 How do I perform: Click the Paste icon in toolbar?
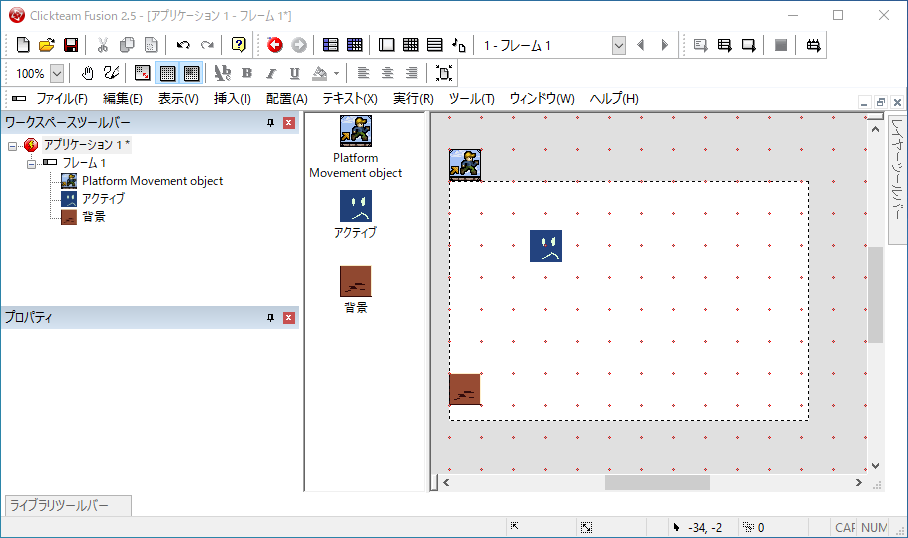[x=151, y=45]
